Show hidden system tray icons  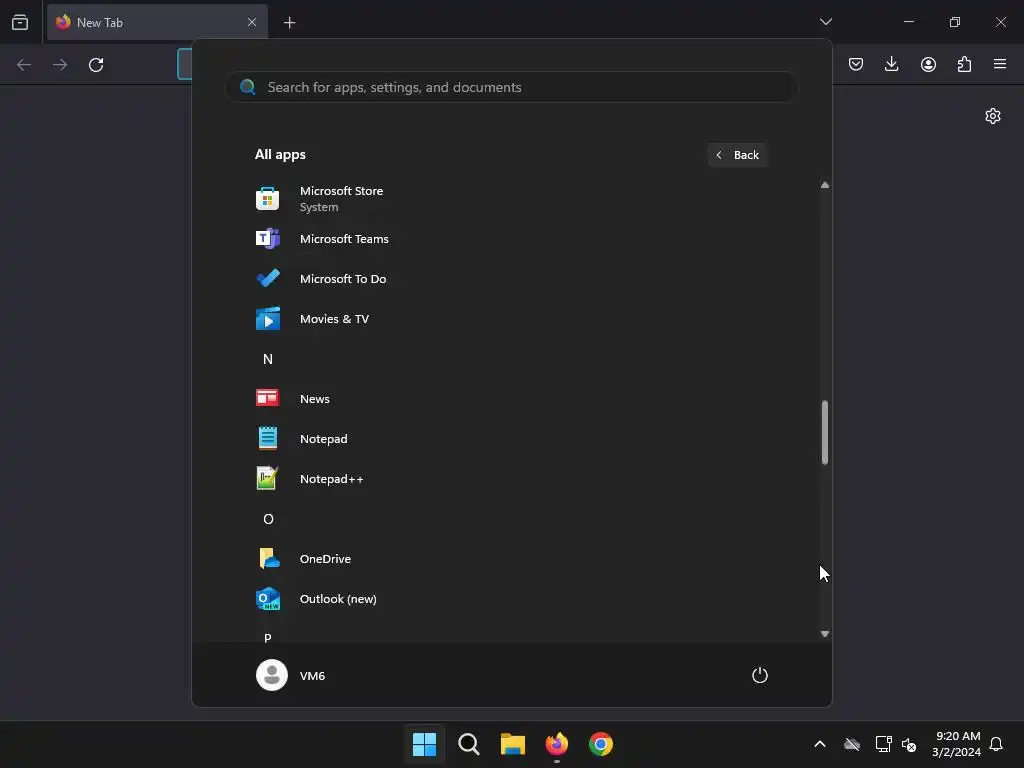pyautogui.click(x=820, y=744)
